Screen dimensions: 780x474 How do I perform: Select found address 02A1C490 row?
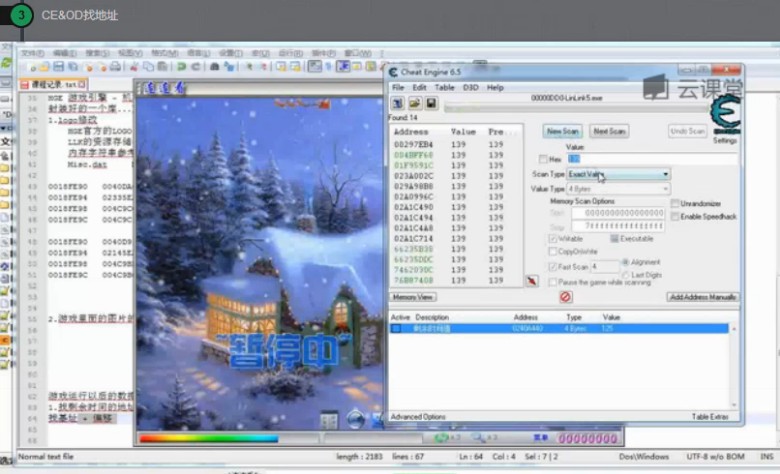point(456,207)
